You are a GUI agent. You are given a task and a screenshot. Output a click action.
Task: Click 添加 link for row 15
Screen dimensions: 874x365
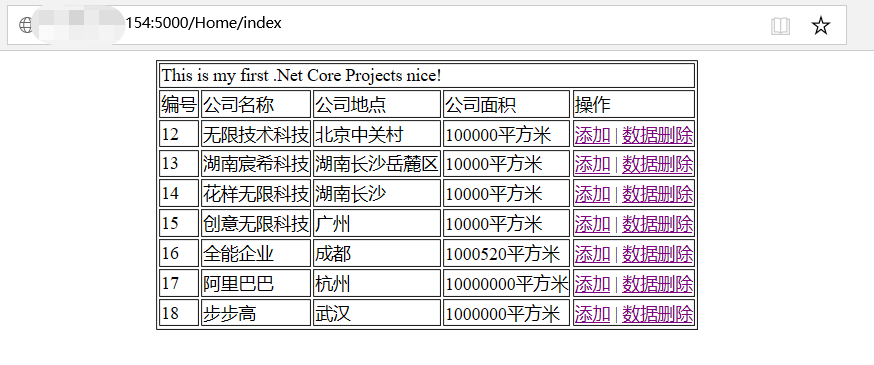(x=592, y=225)
